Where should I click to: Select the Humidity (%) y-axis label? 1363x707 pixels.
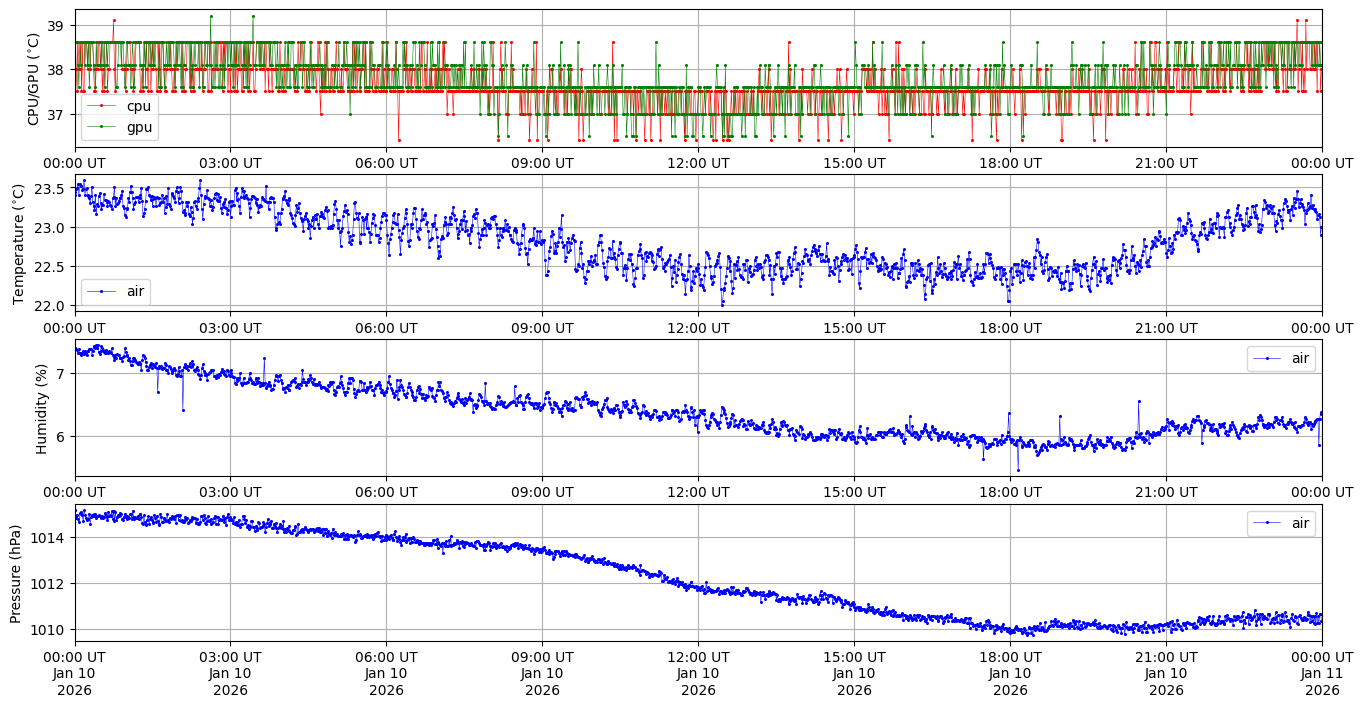(41, 408)
